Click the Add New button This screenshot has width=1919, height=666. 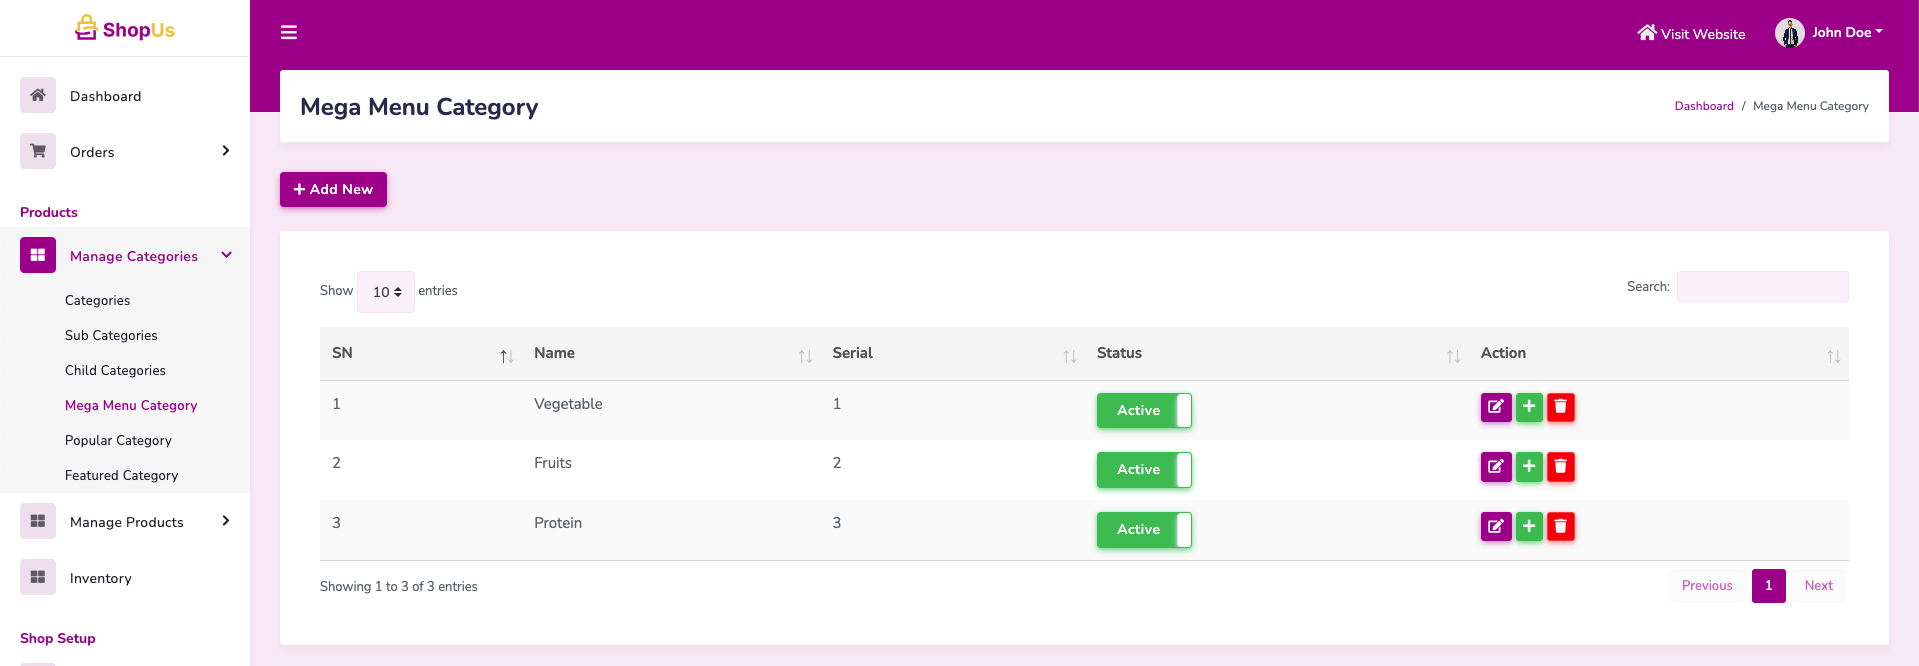pyautogui.click(x=333, y=189)
